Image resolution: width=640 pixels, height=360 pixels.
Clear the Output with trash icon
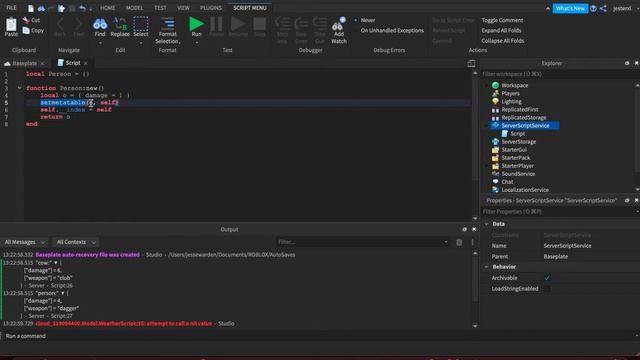click(x=459, y=242)
